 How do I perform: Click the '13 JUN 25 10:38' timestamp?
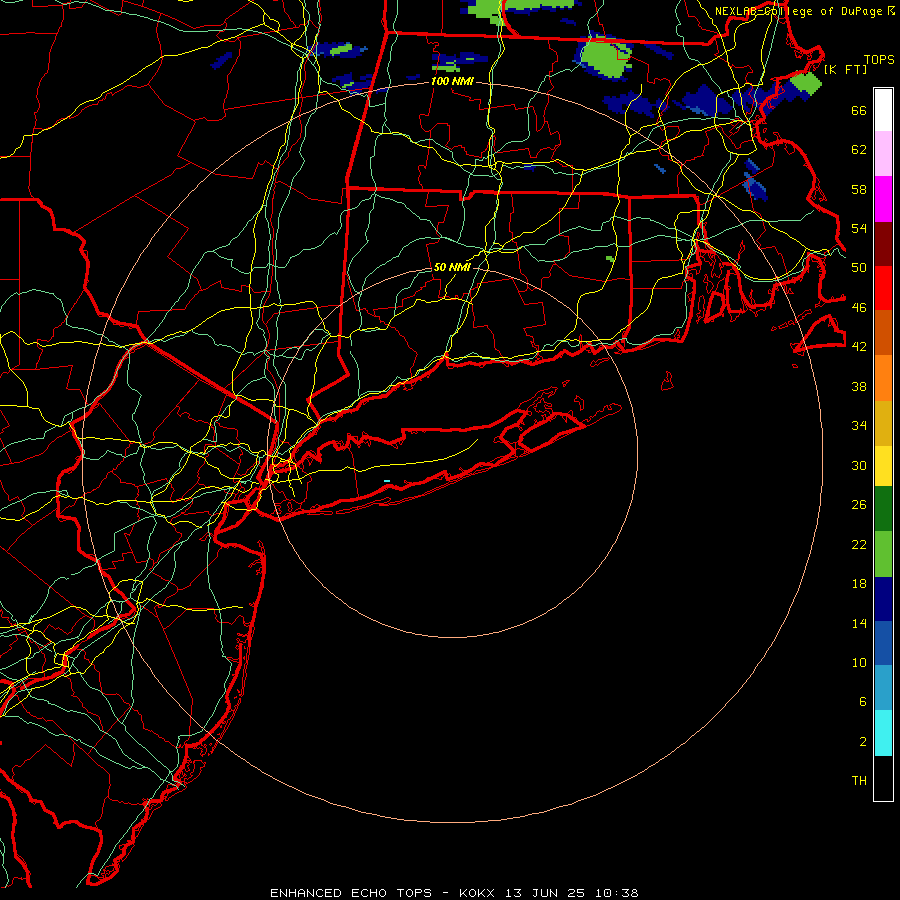(572, 893)
